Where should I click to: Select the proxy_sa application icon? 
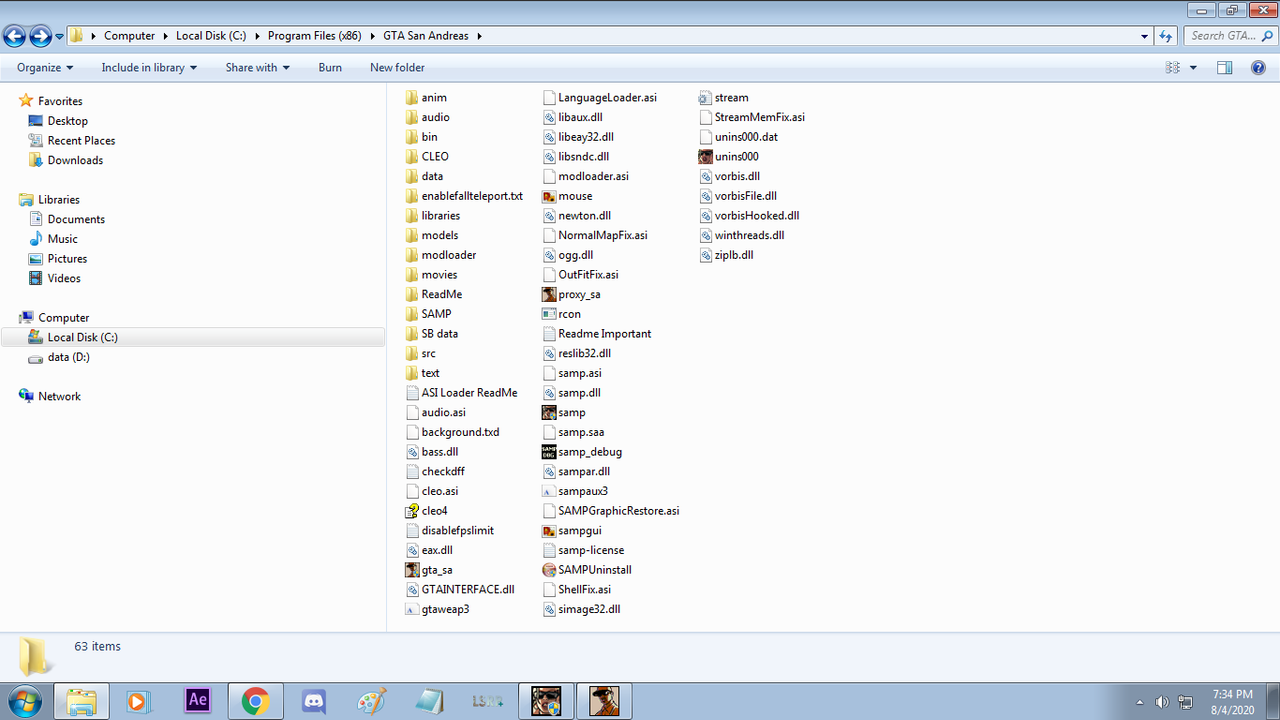549,294
